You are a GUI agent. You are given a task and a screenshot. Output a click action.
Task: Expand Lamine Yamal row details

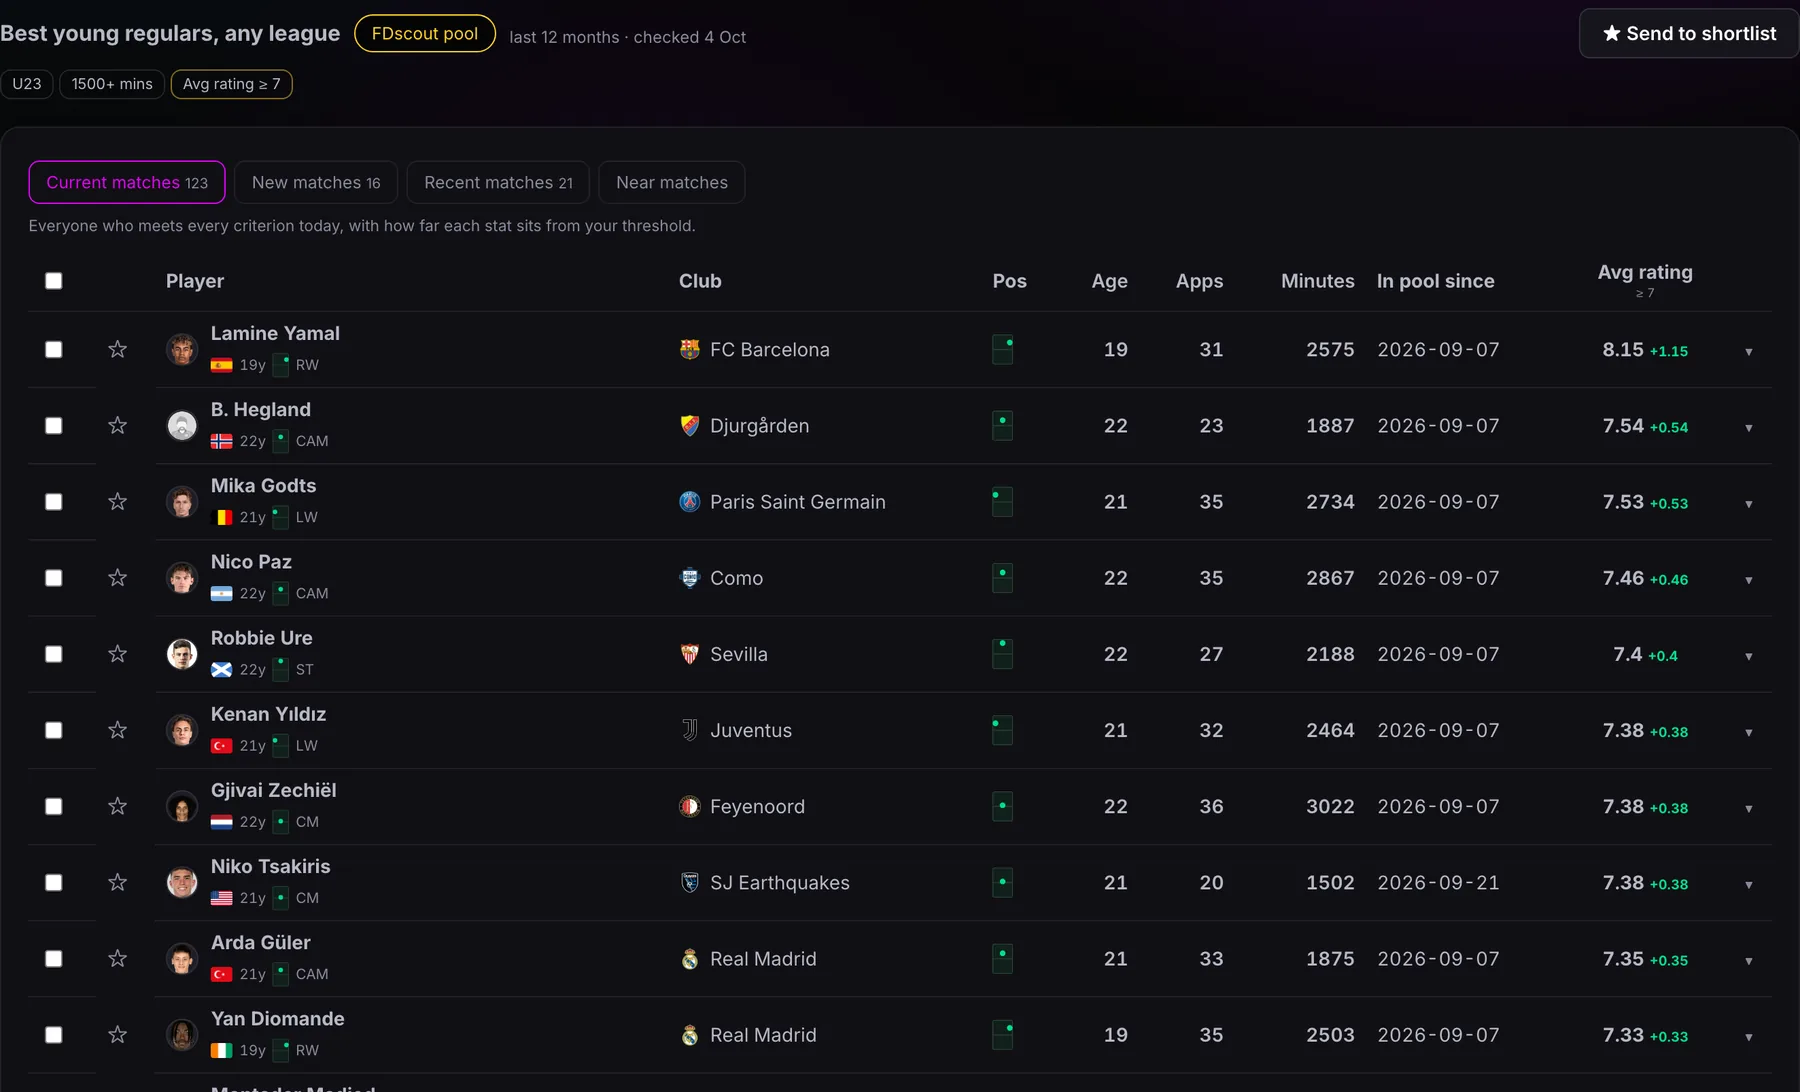(x=1749, y=352)
